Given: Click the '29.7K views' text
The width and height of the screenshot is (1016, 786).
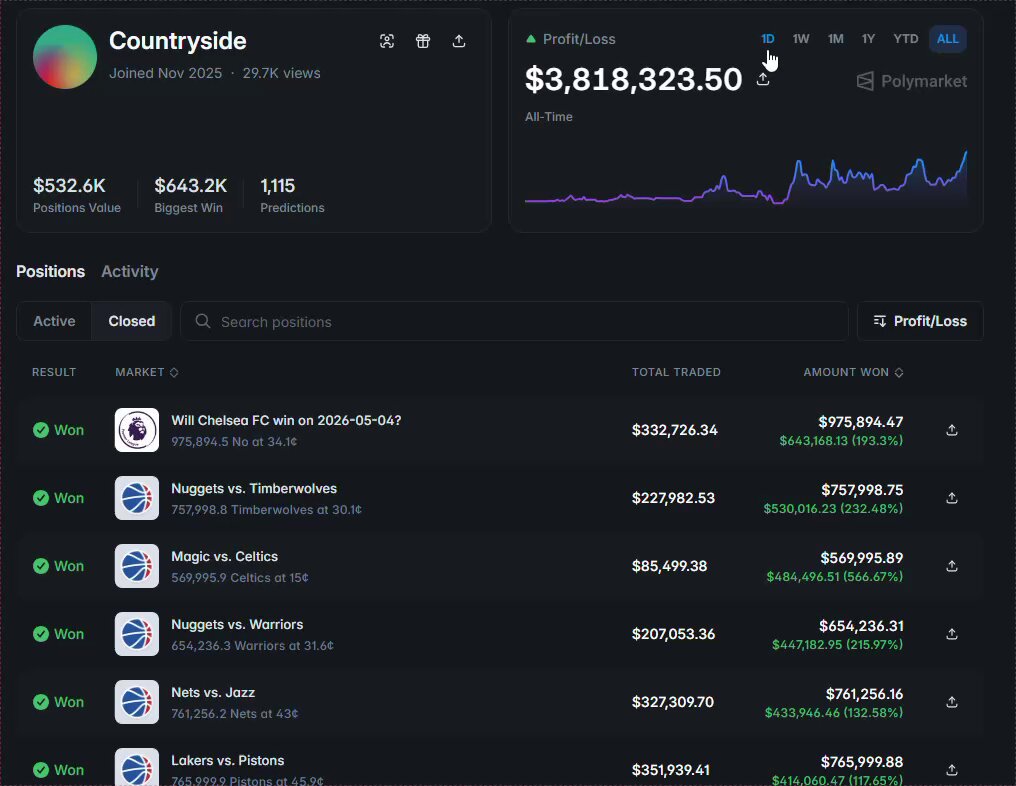Looking at the screenshot, I should coord(281,73).
